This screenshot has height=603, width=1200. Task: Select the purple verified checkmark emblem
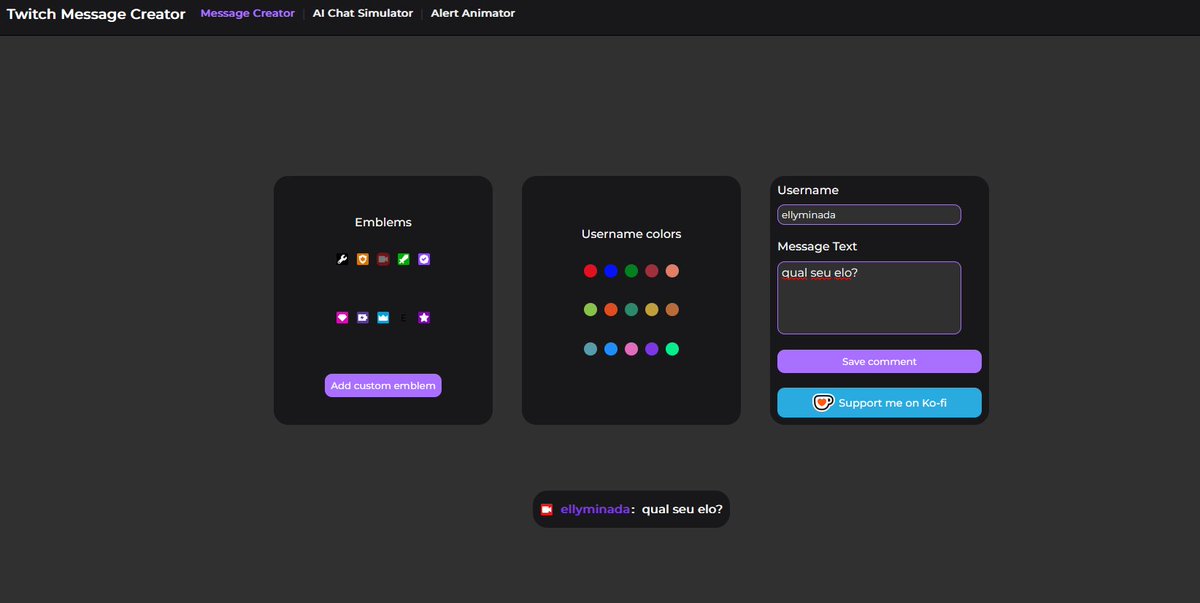pos(424,259)
